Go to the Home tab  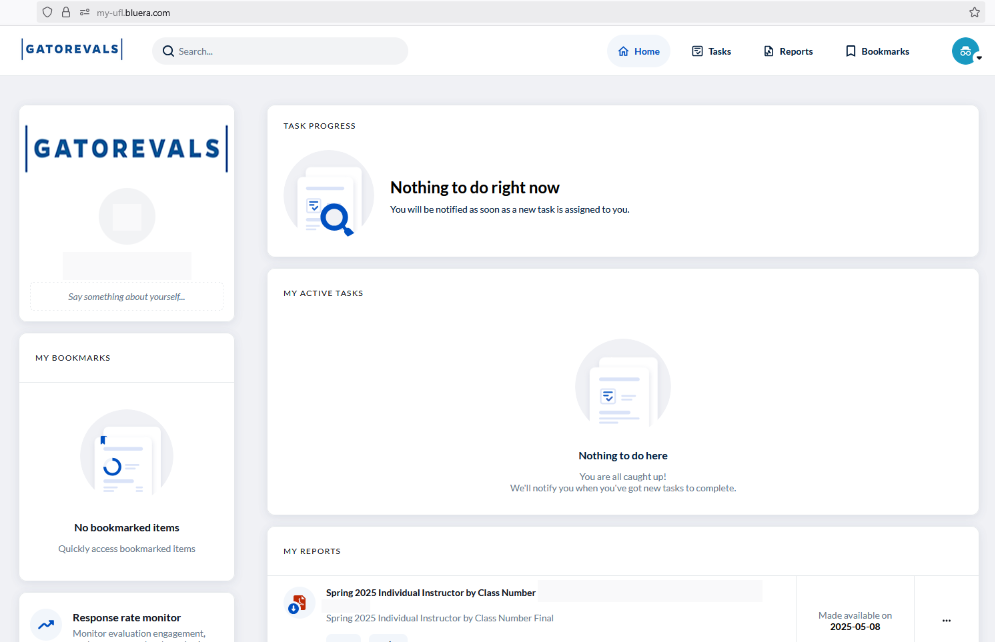pos(638,51)
